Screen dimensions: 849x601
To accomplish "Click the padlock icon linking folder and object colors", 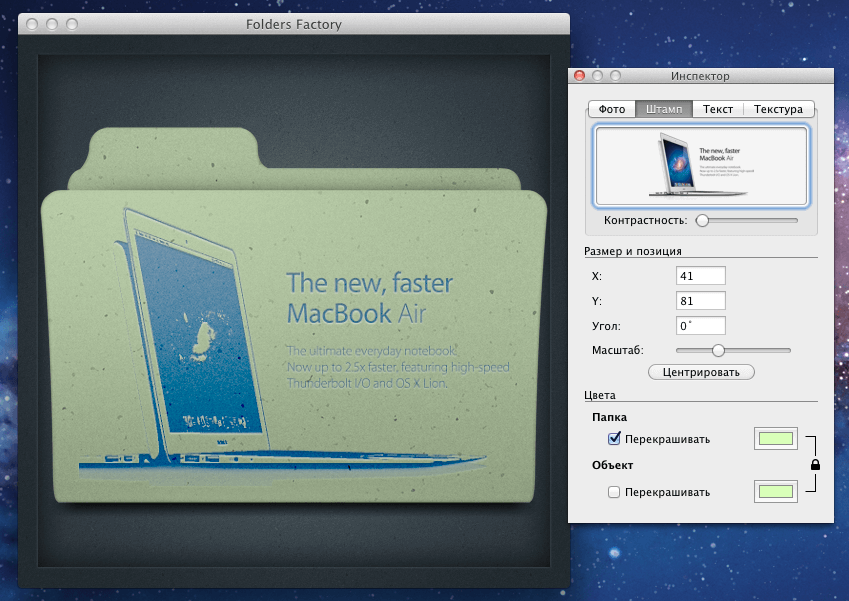I will (x=815, y=464).
